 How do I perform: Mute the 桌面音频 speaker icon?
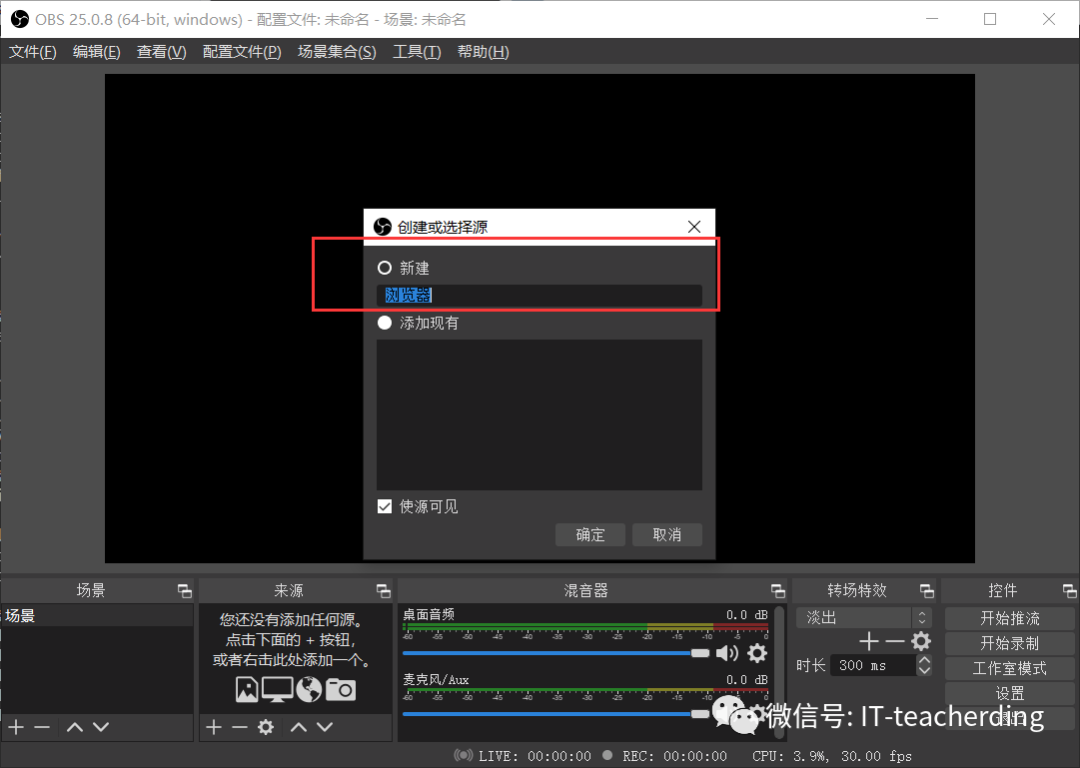(x=727, y=653)
